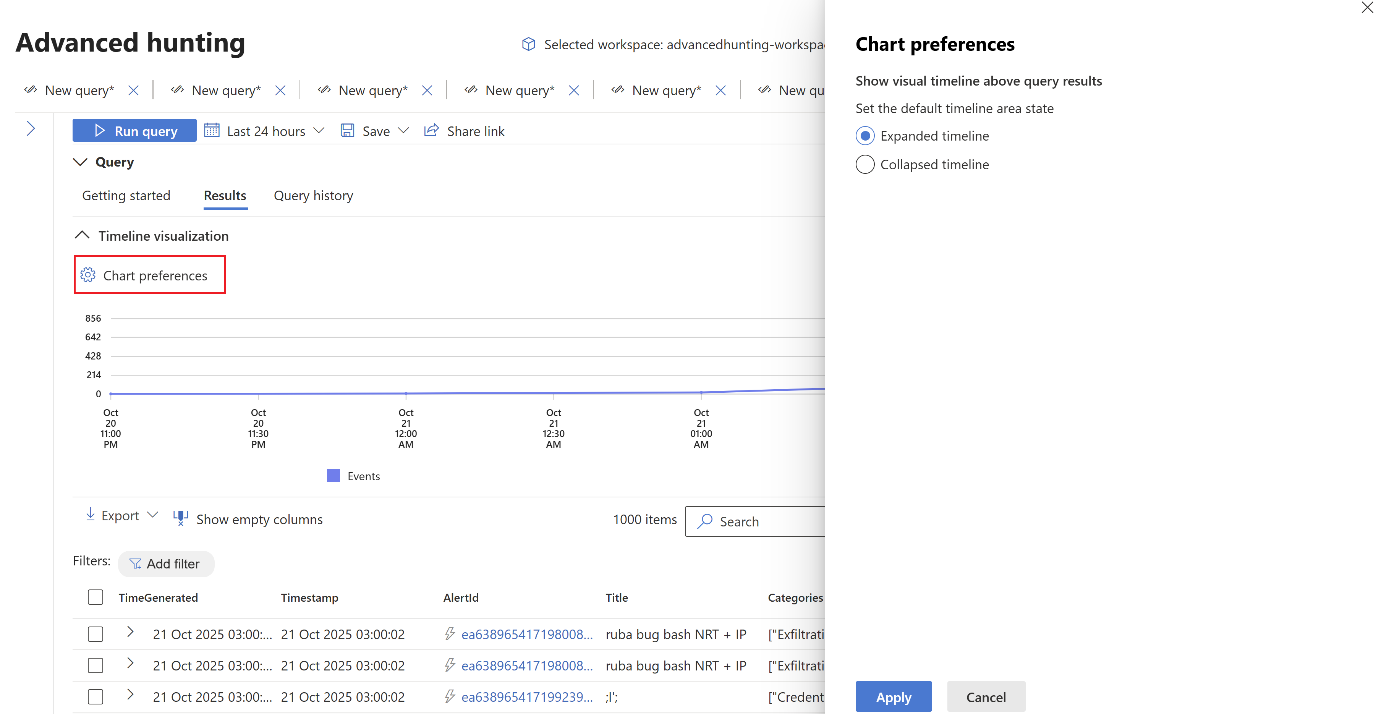Open the Getting started tab
1376x714 pixels.
pyautogui.click(x=126, y=196)
